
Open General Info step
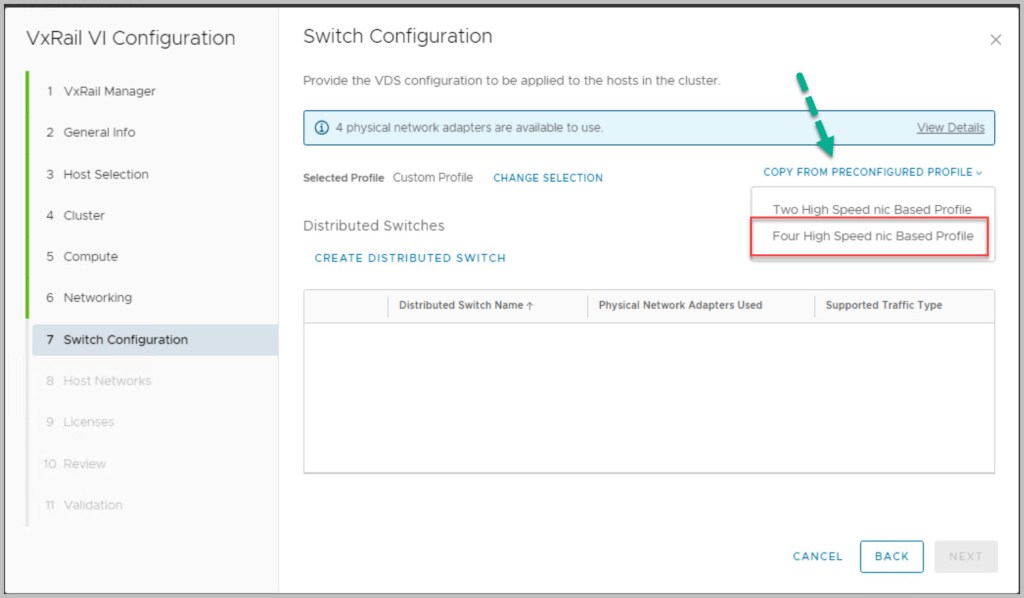(99, 132)
